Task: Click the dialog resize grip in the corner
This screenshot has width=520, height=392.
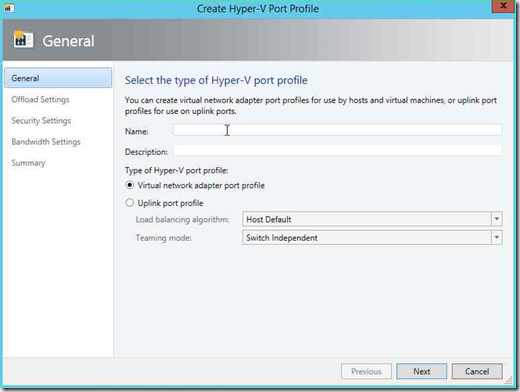Action: 509,380
